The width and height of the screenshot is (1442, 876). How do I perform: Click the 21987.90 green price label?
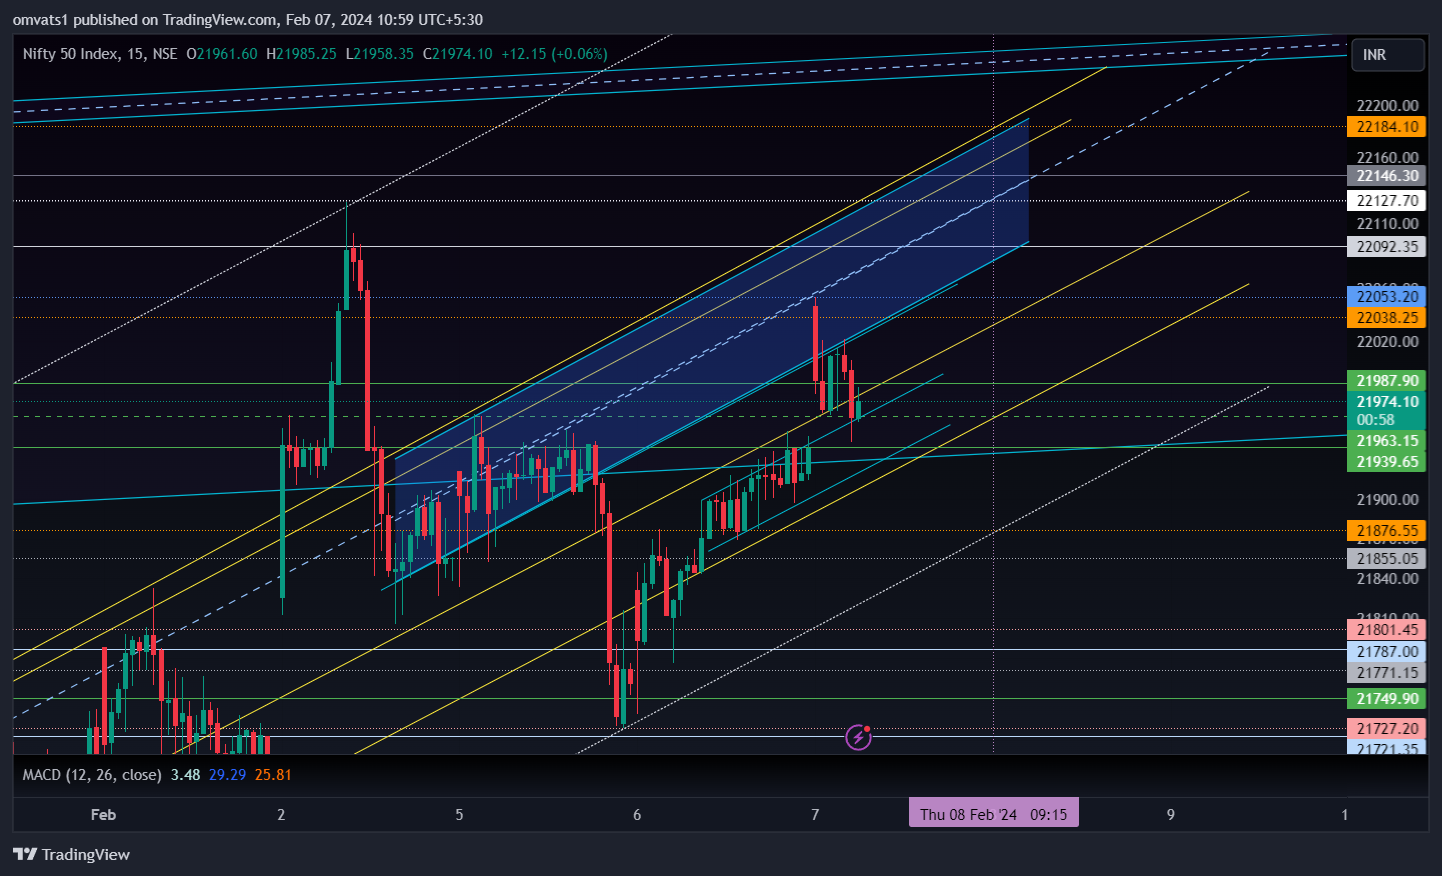(x=1386, y=381)
